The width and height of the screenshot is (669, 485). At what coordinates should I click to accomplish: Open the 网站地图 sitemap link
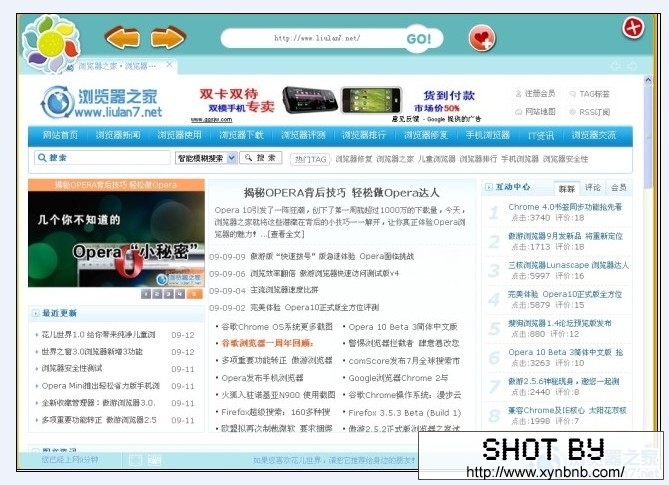536,112
